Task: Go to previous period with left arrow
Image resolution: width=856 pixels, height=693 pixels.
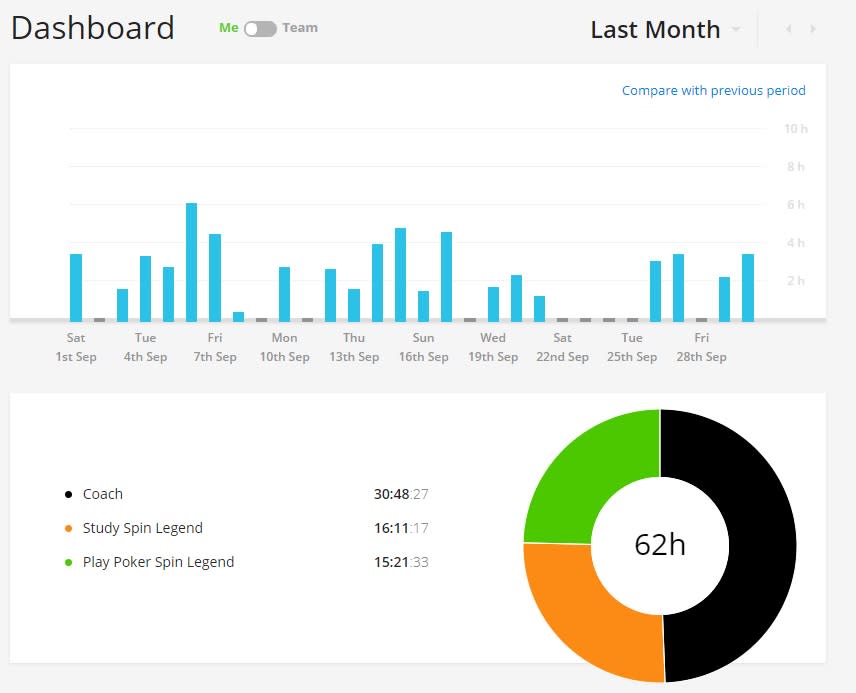Action: point(788,28)
